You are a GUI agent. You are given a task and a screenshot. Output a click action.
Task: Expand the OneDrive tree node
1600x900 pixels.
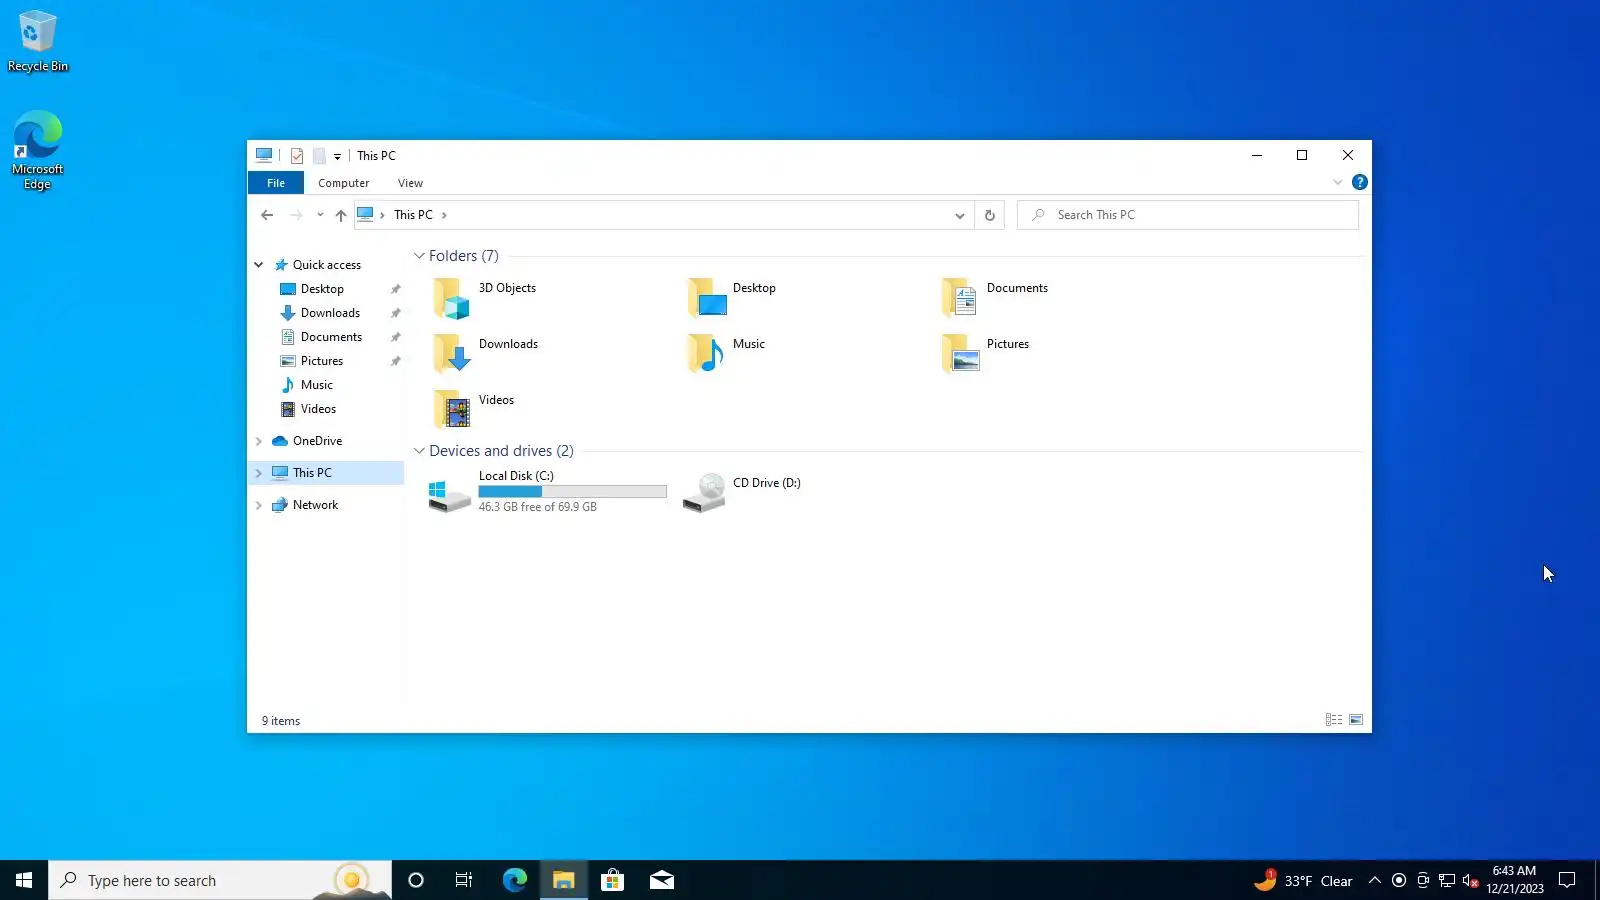tap(258, 441)
